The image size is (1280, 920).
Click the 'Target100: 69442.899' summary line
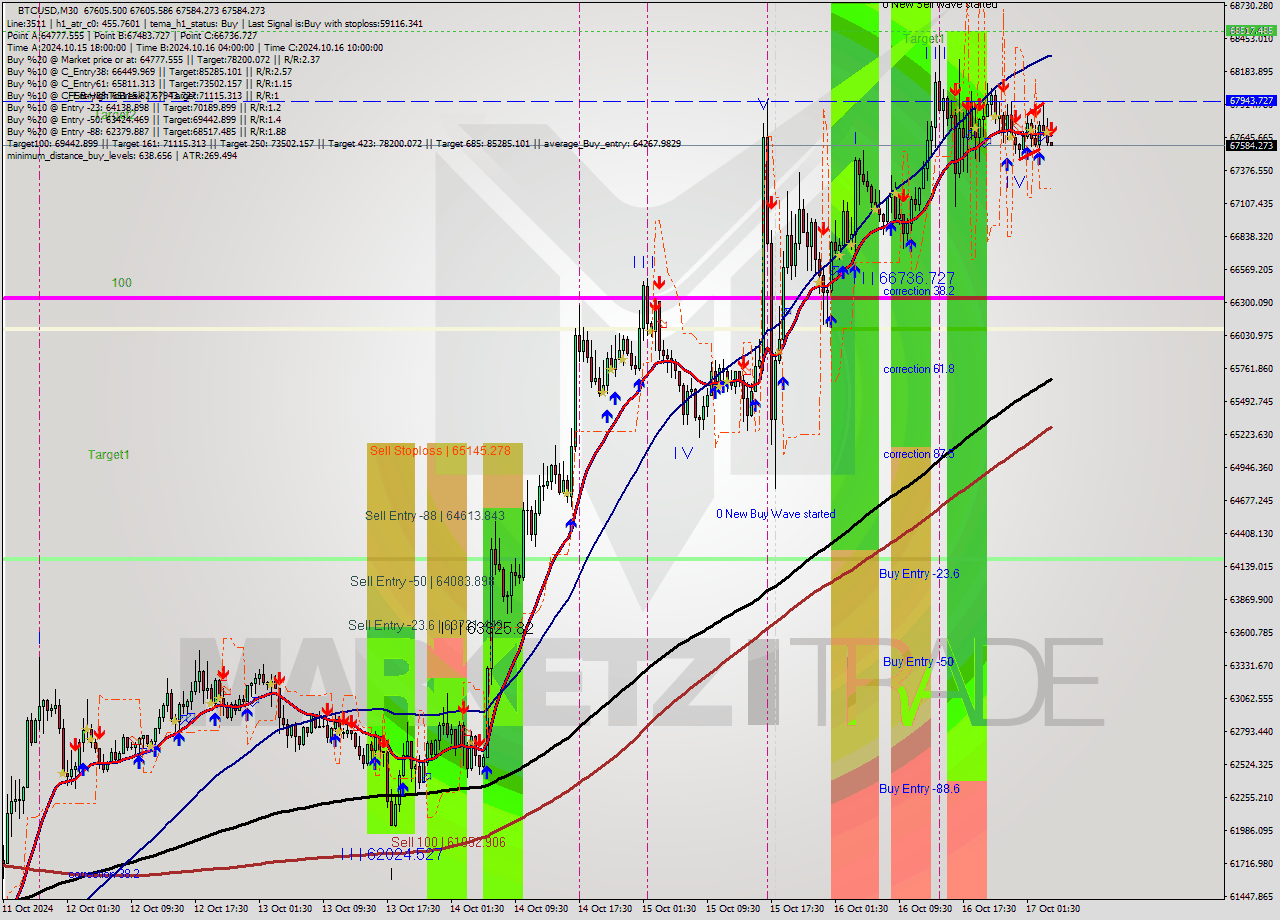(343, 143)
